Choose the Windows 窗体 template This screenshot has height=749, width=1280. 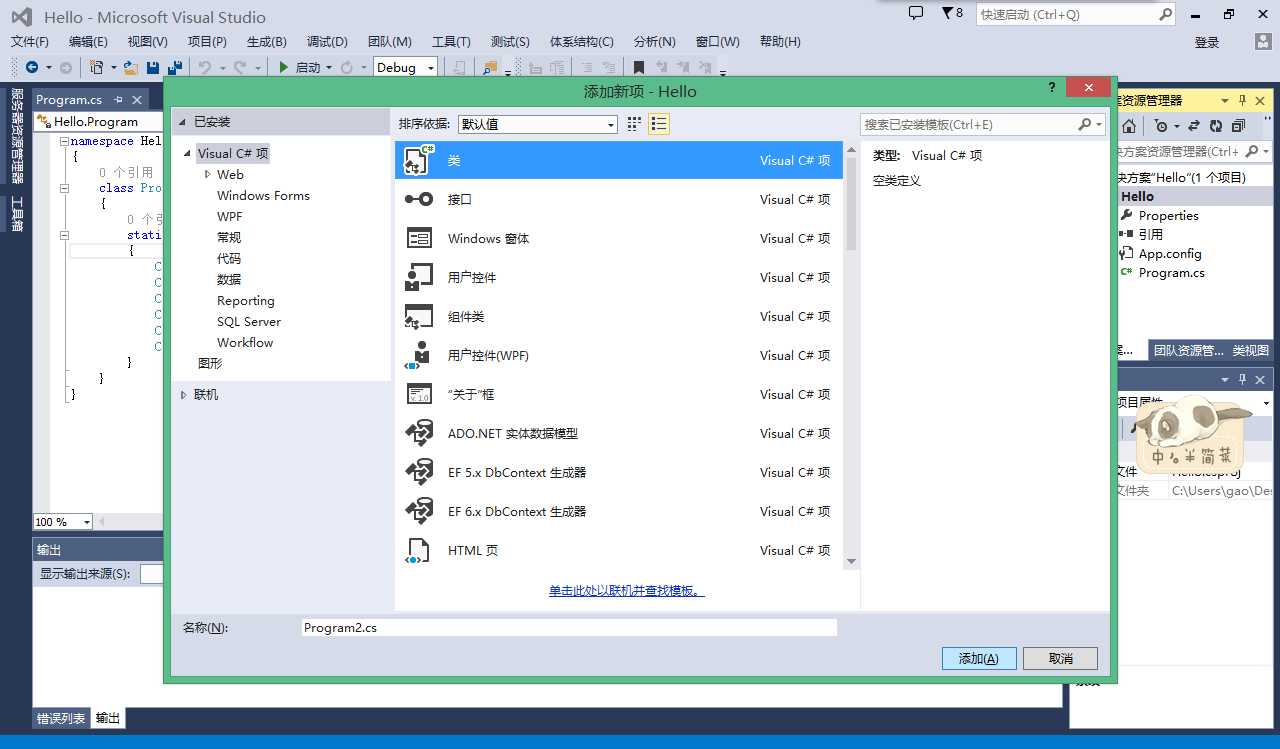(619, 238)
